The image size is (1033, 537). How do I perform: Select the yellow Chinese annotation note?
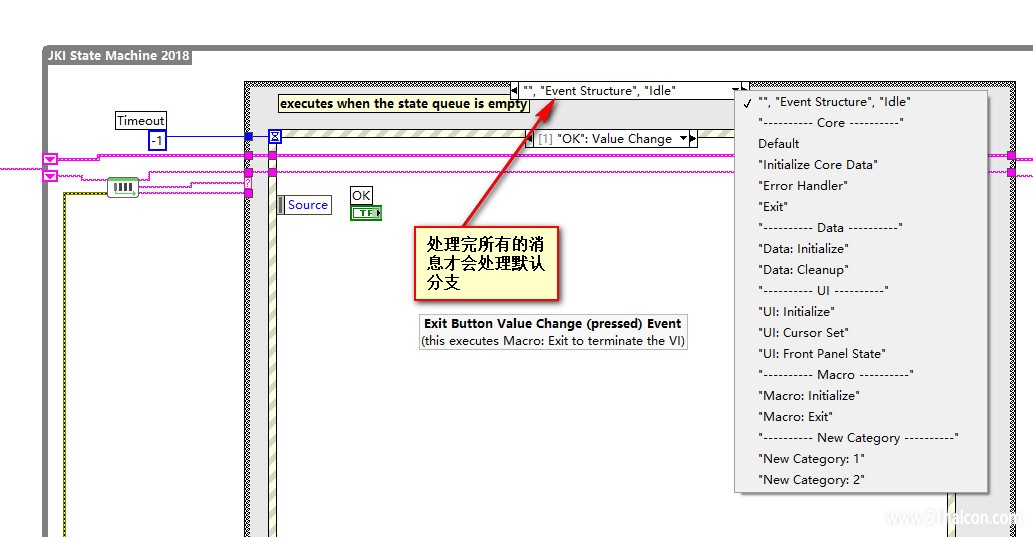pyautogui.click(x=486, y=263)
